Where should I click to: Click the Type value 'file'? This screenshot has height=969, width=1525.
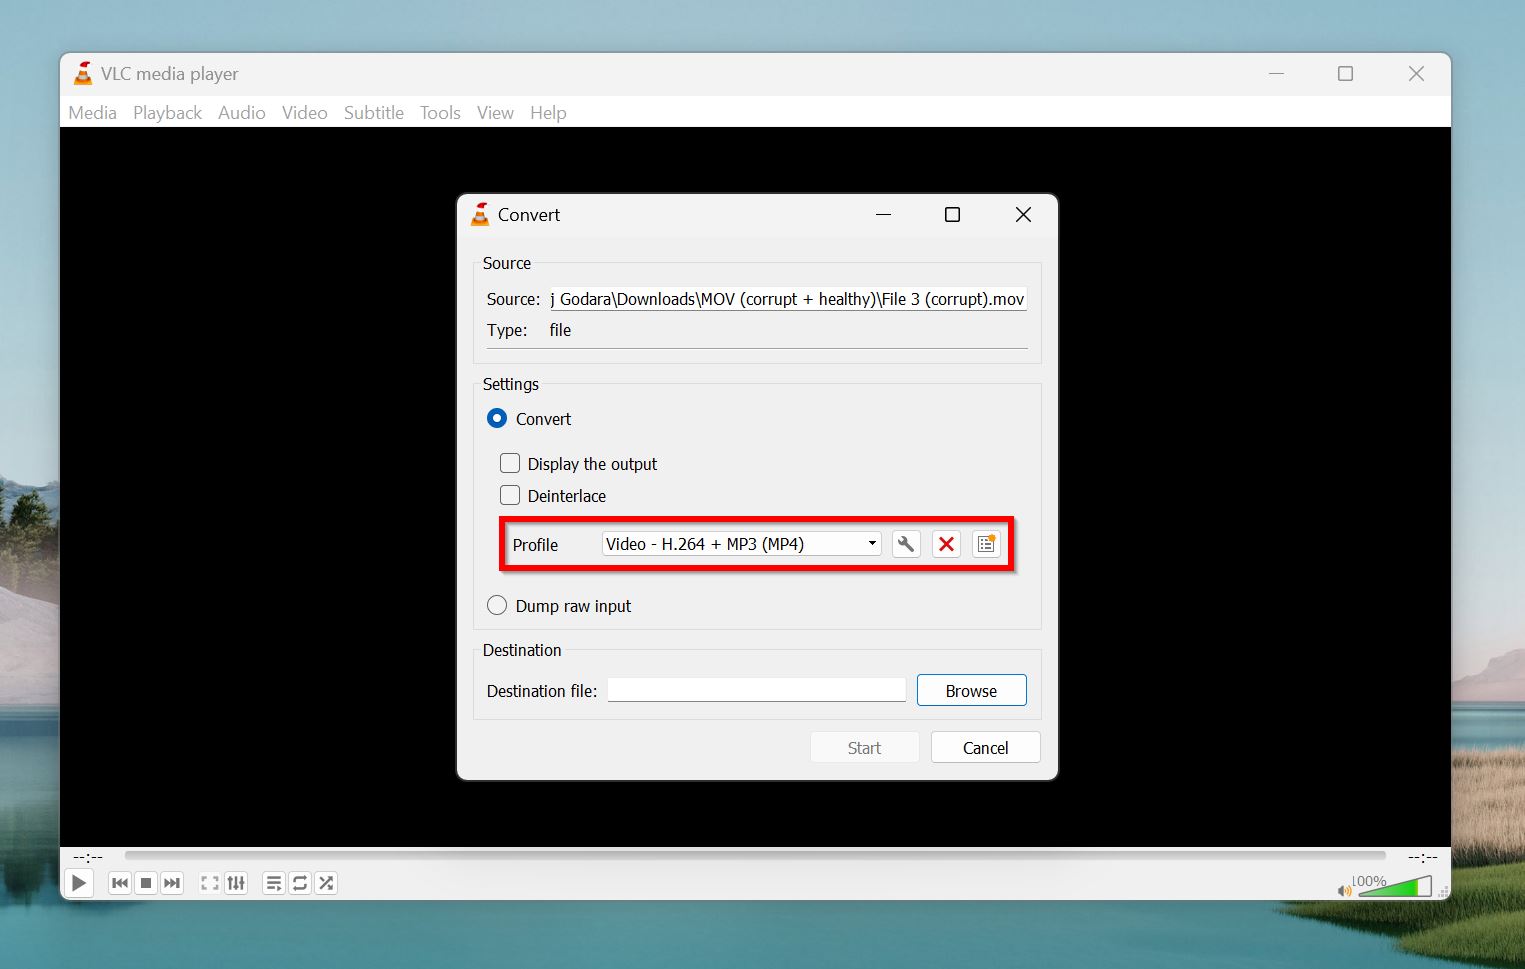(x=560, y=330)
